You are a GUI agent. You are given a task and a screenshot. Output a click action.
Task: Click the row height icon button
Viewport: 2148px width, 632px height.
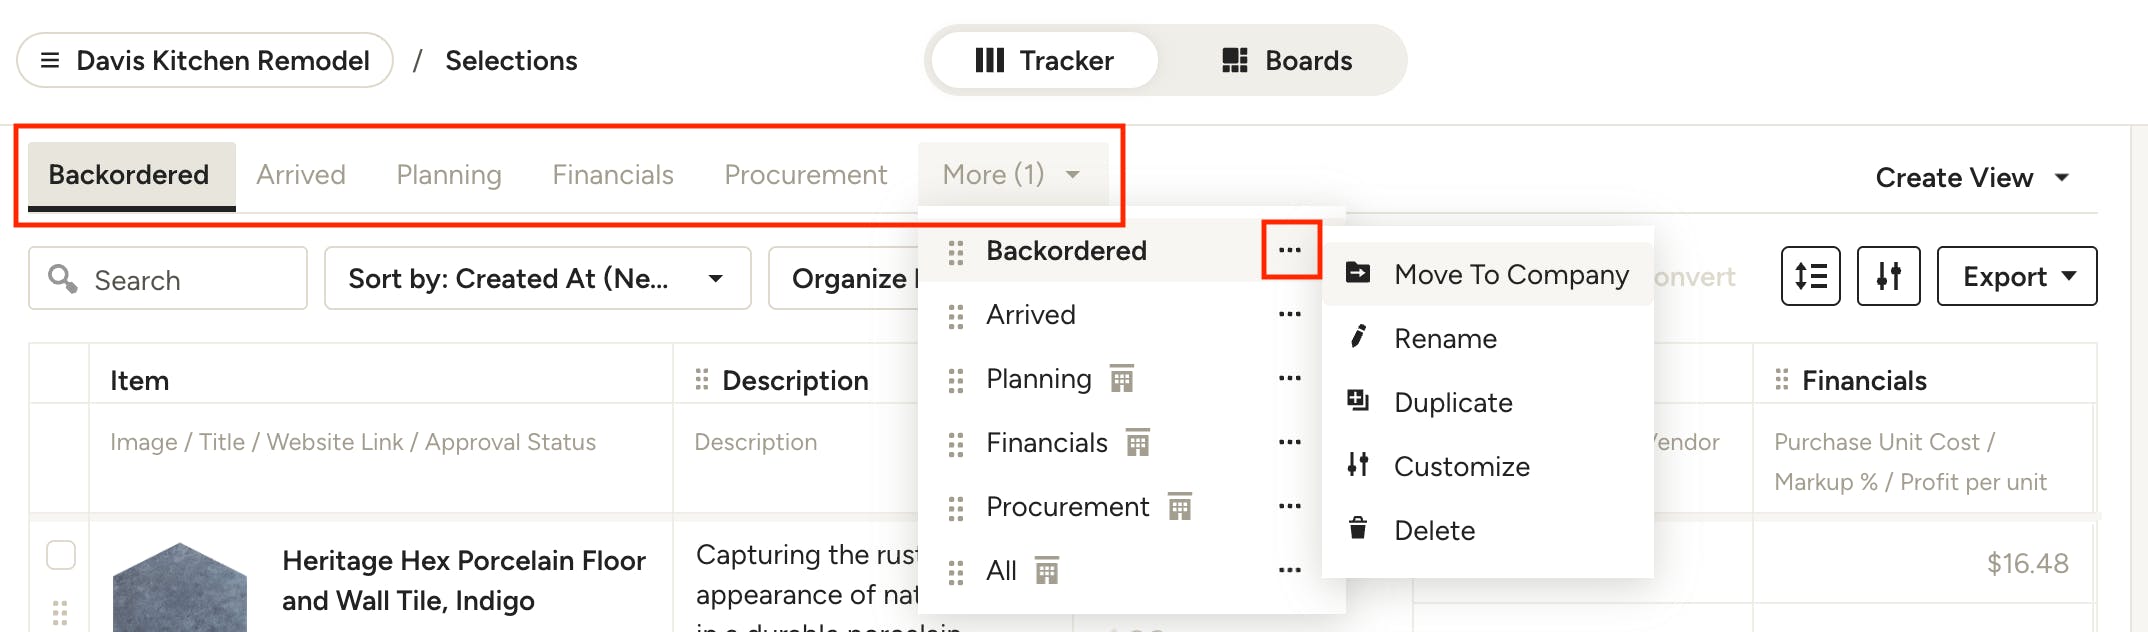pos(1810,276)
